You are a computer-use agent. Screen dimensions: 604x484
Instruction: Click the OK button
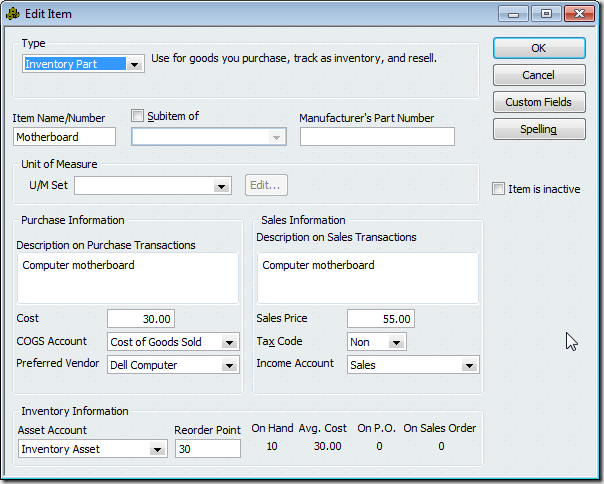539,48
